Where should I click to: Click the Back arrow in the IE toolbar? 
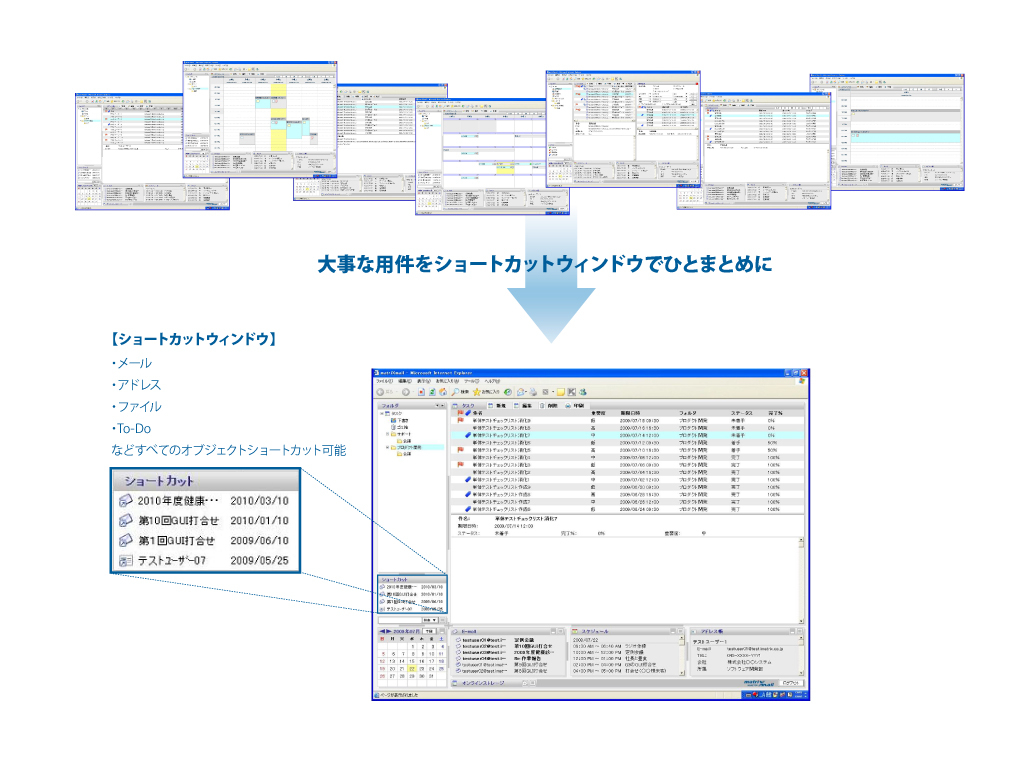(x=380, y=392)
